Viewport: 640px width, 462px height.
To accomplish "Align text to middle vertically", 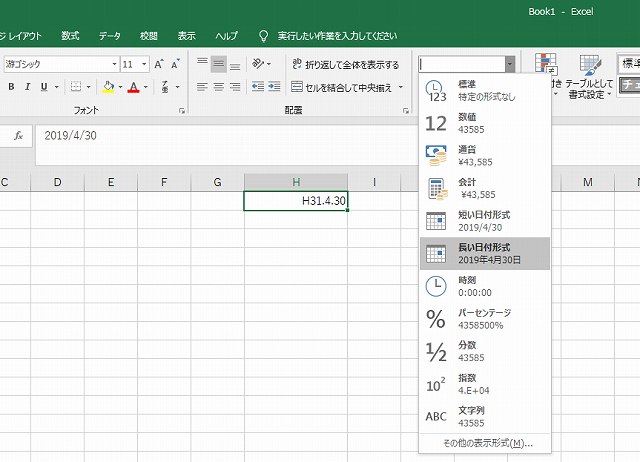I will [218, 64].
